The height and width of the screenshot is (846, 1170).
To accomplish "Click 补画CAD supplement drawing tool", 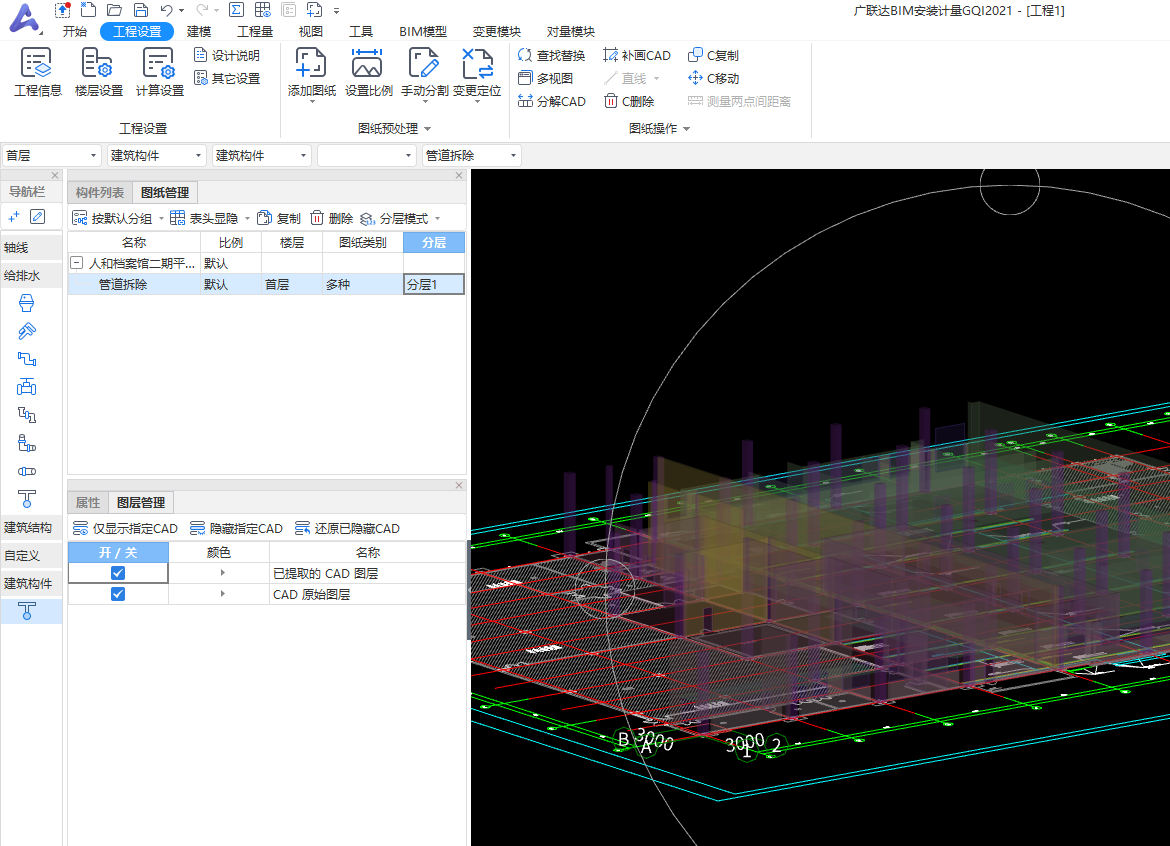I will coord(637,55).
